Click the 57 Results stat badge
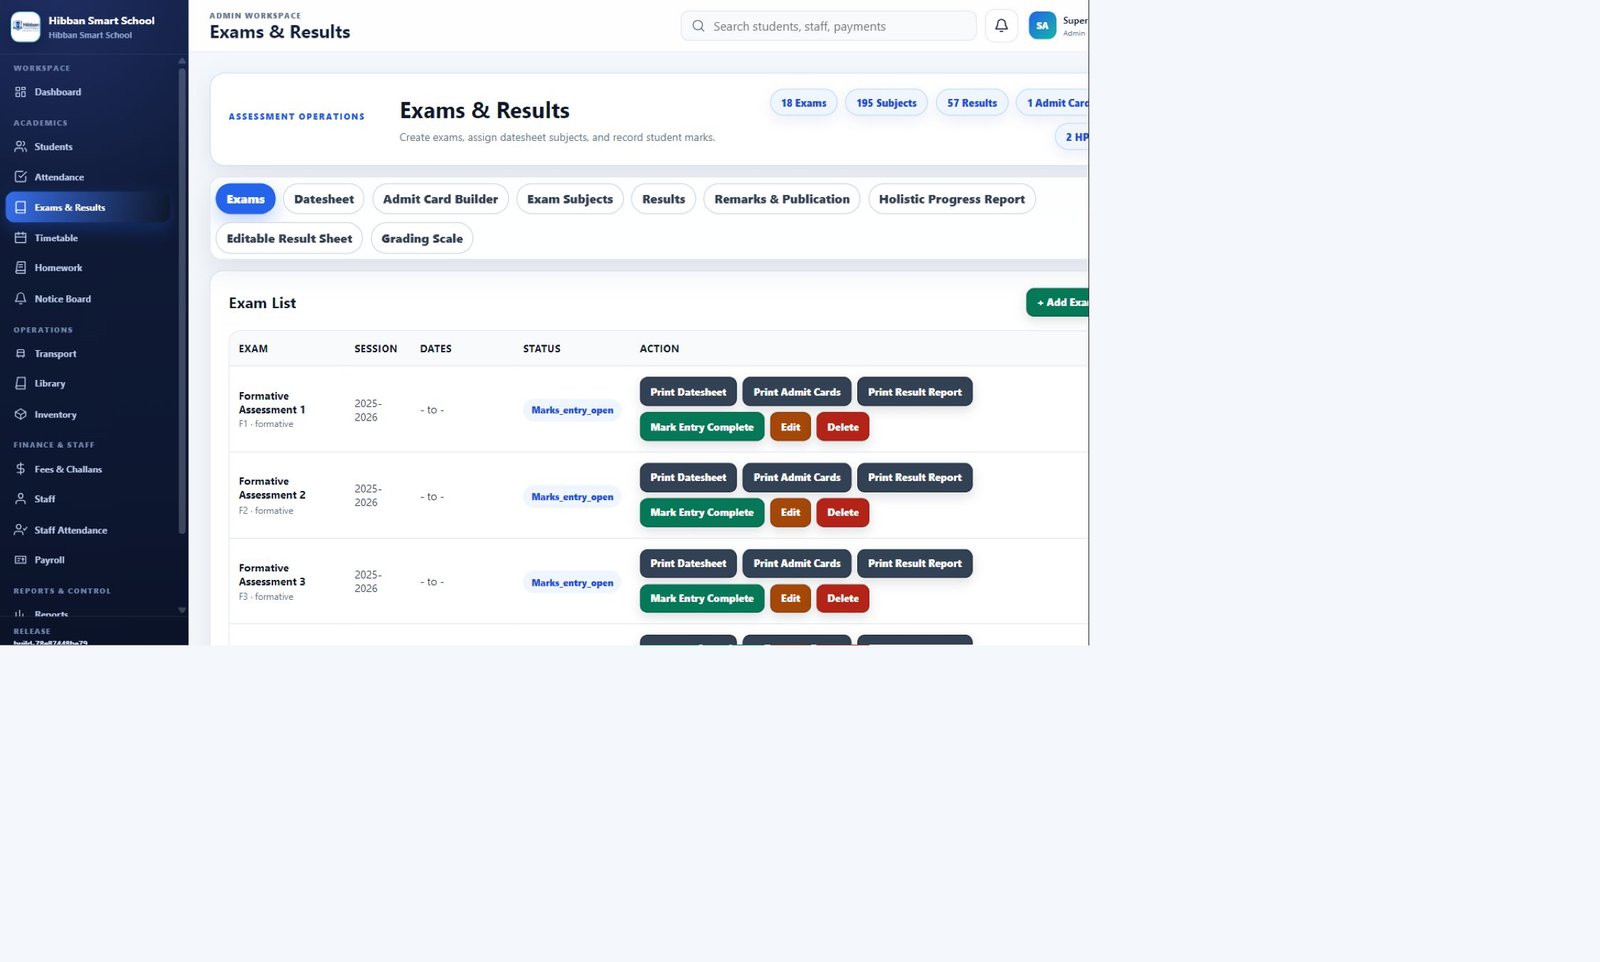1600x962 pixels. click(972, 103)
